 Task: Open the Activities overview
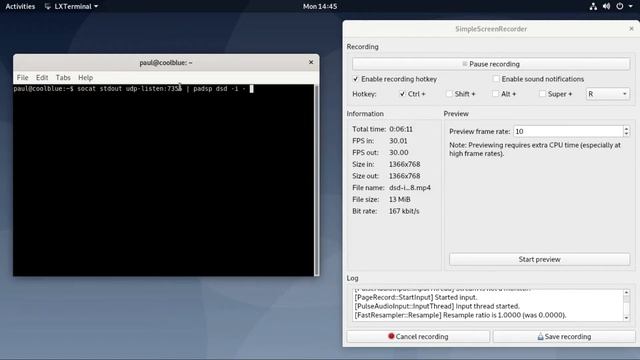click(20, 6)
